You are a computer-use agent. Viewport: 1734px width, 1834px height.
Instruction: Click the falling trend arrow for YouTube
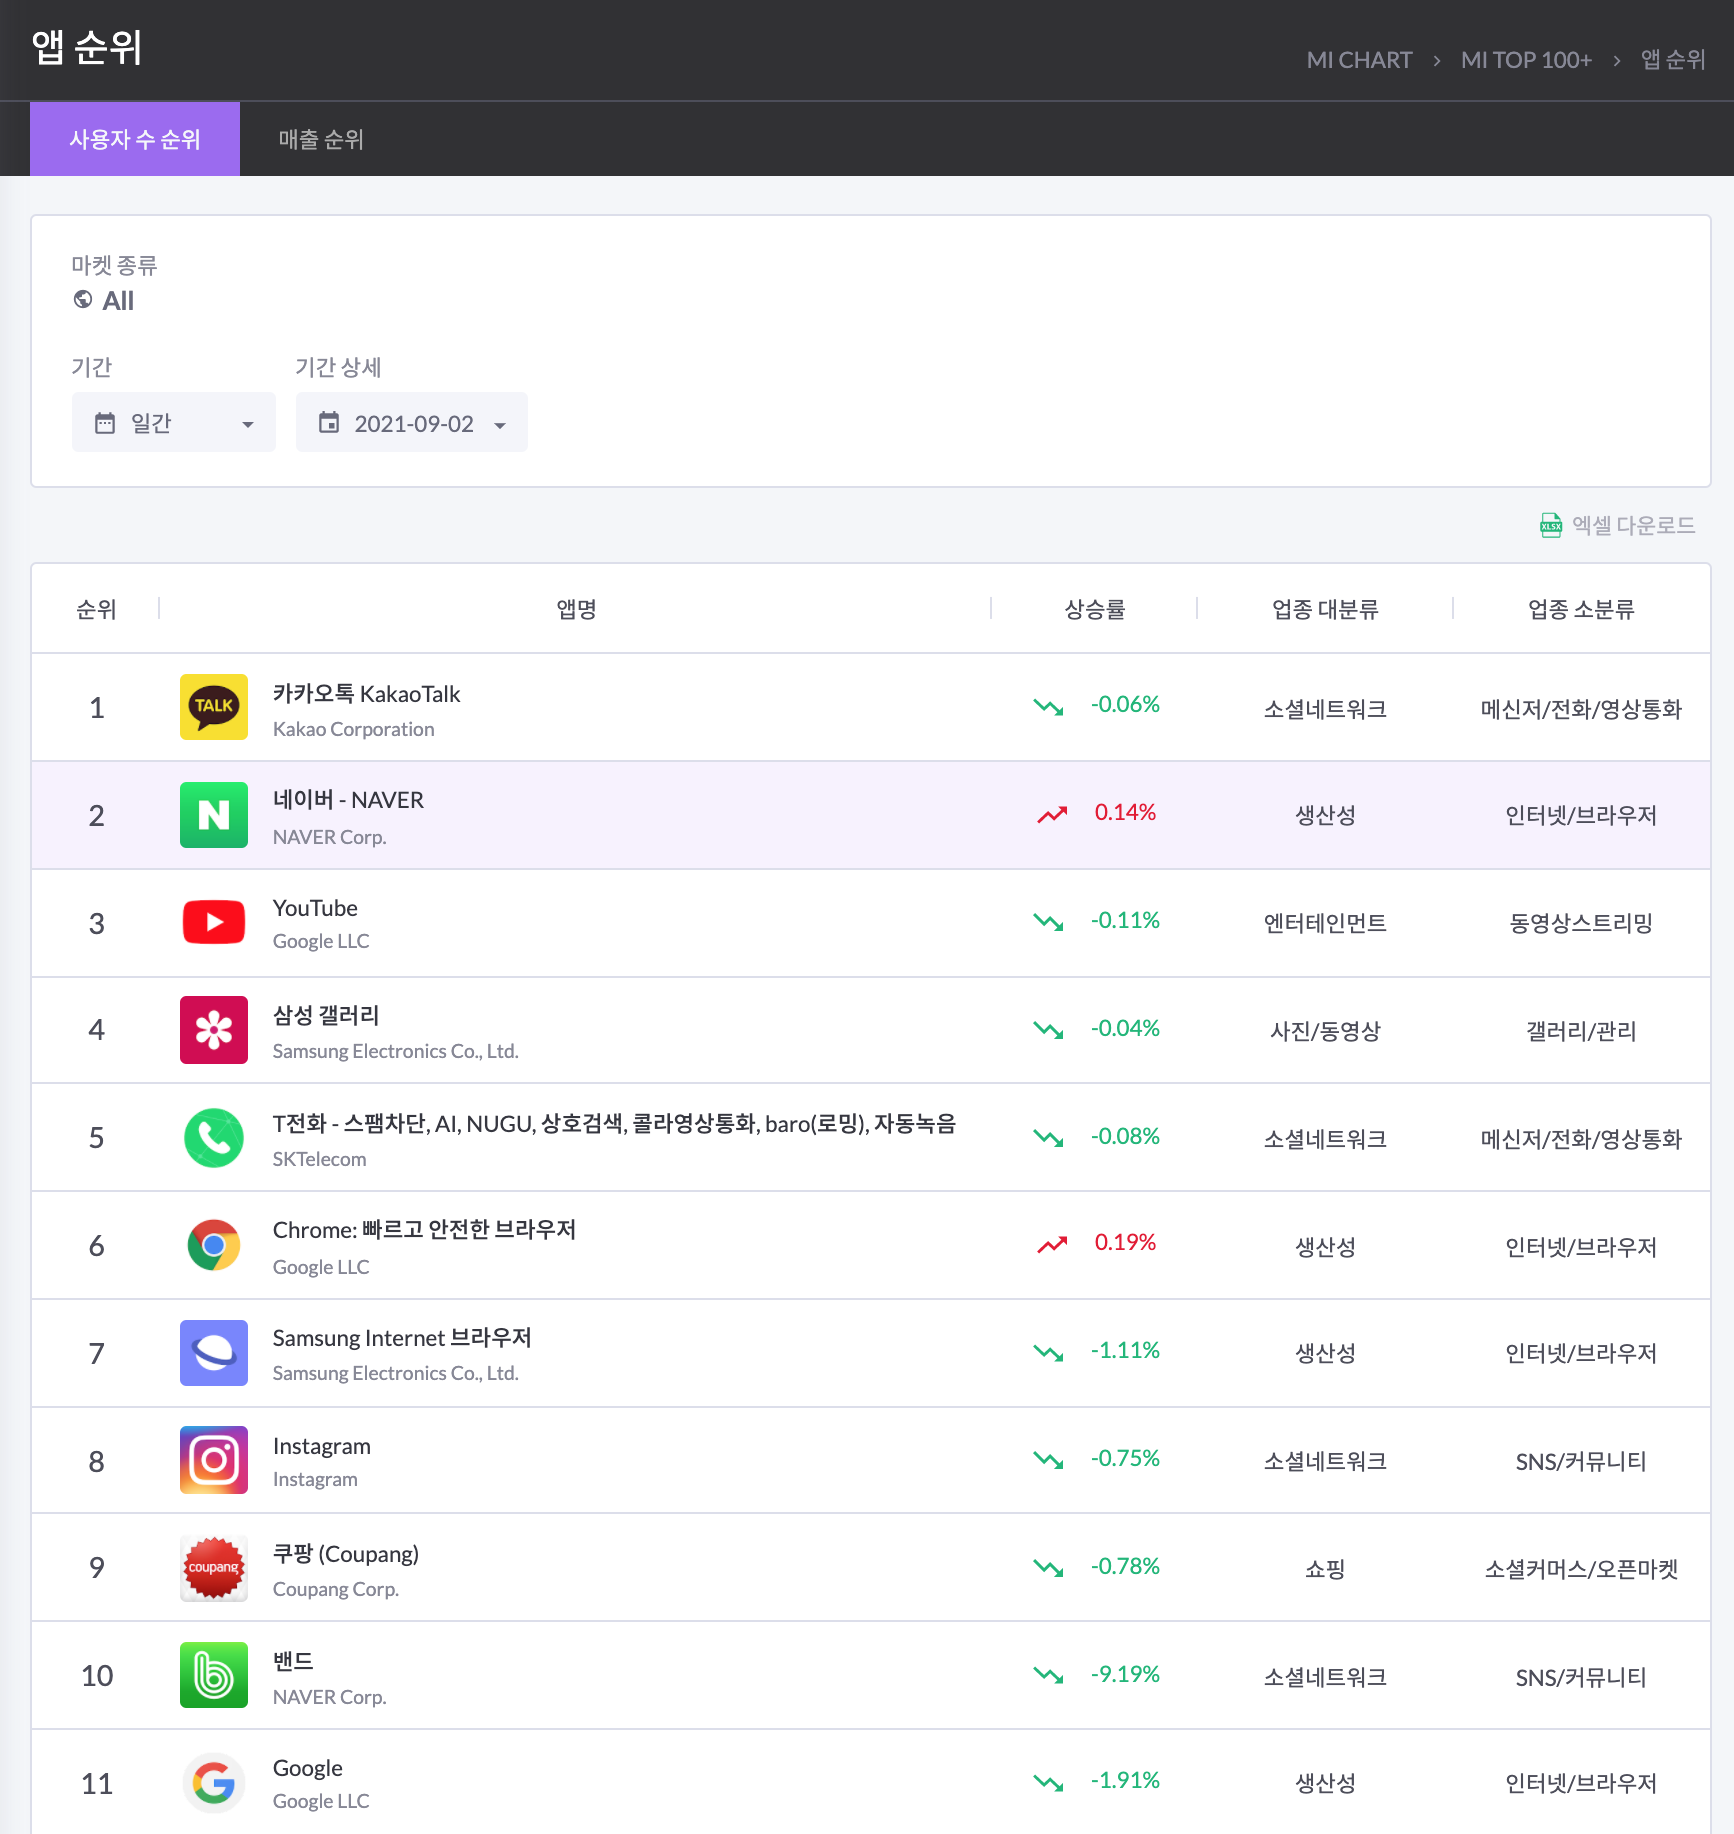[x=1048, y=921]
